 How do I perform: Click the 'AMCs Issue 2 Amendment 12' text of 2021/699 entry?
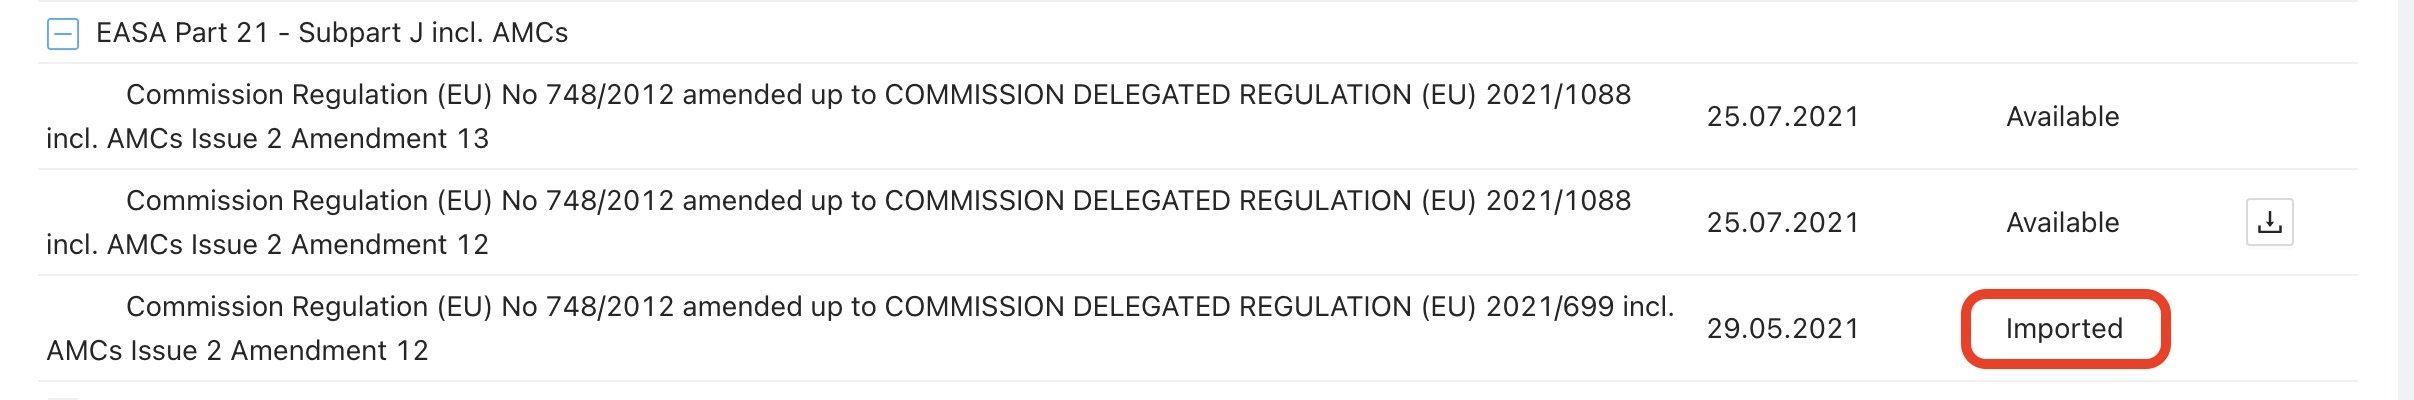coord(237,350)
